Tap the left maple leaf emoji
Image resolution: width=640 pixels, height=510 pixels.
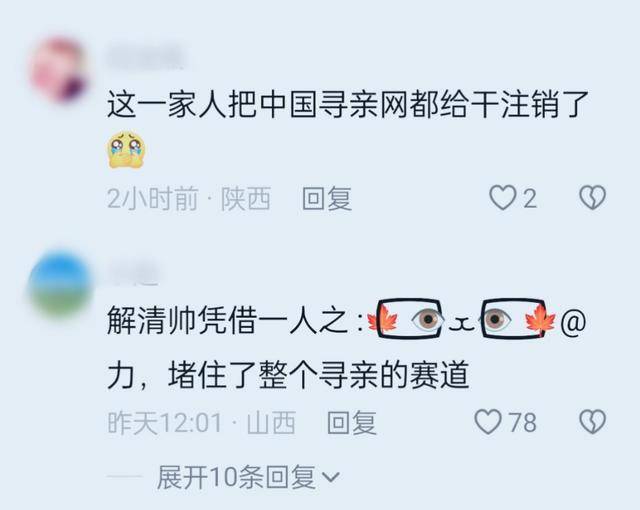pyautogui.click(x=381, y=319)
